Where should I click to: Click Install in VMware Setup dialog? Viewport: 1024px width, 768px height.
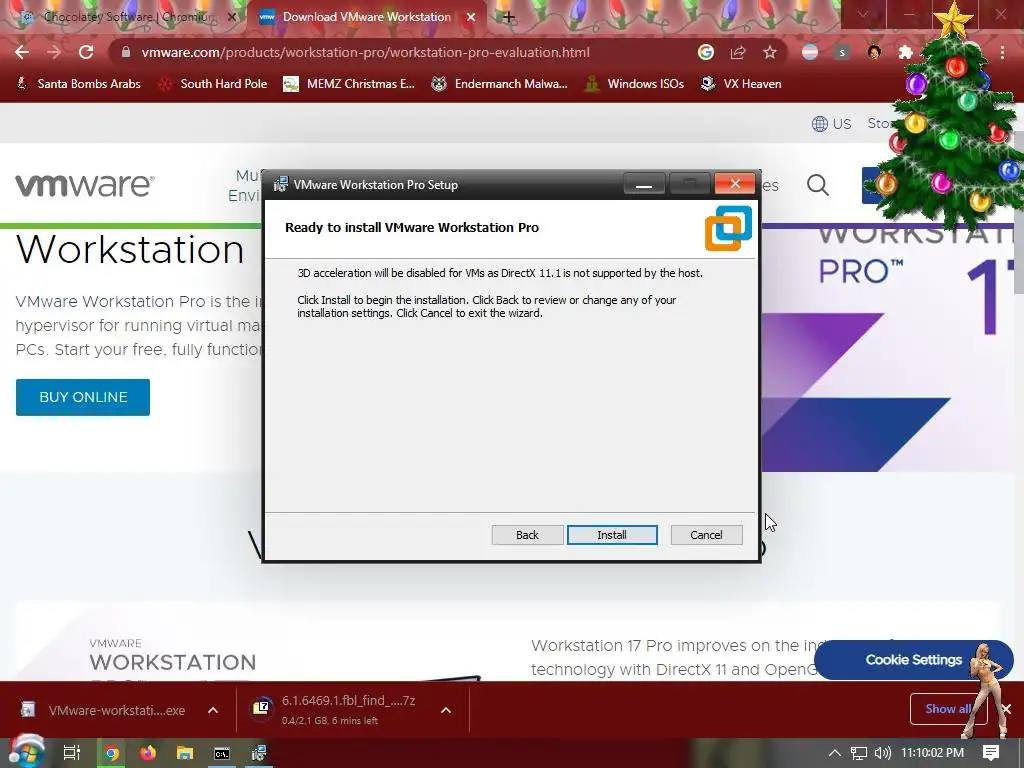pos(612,535)
